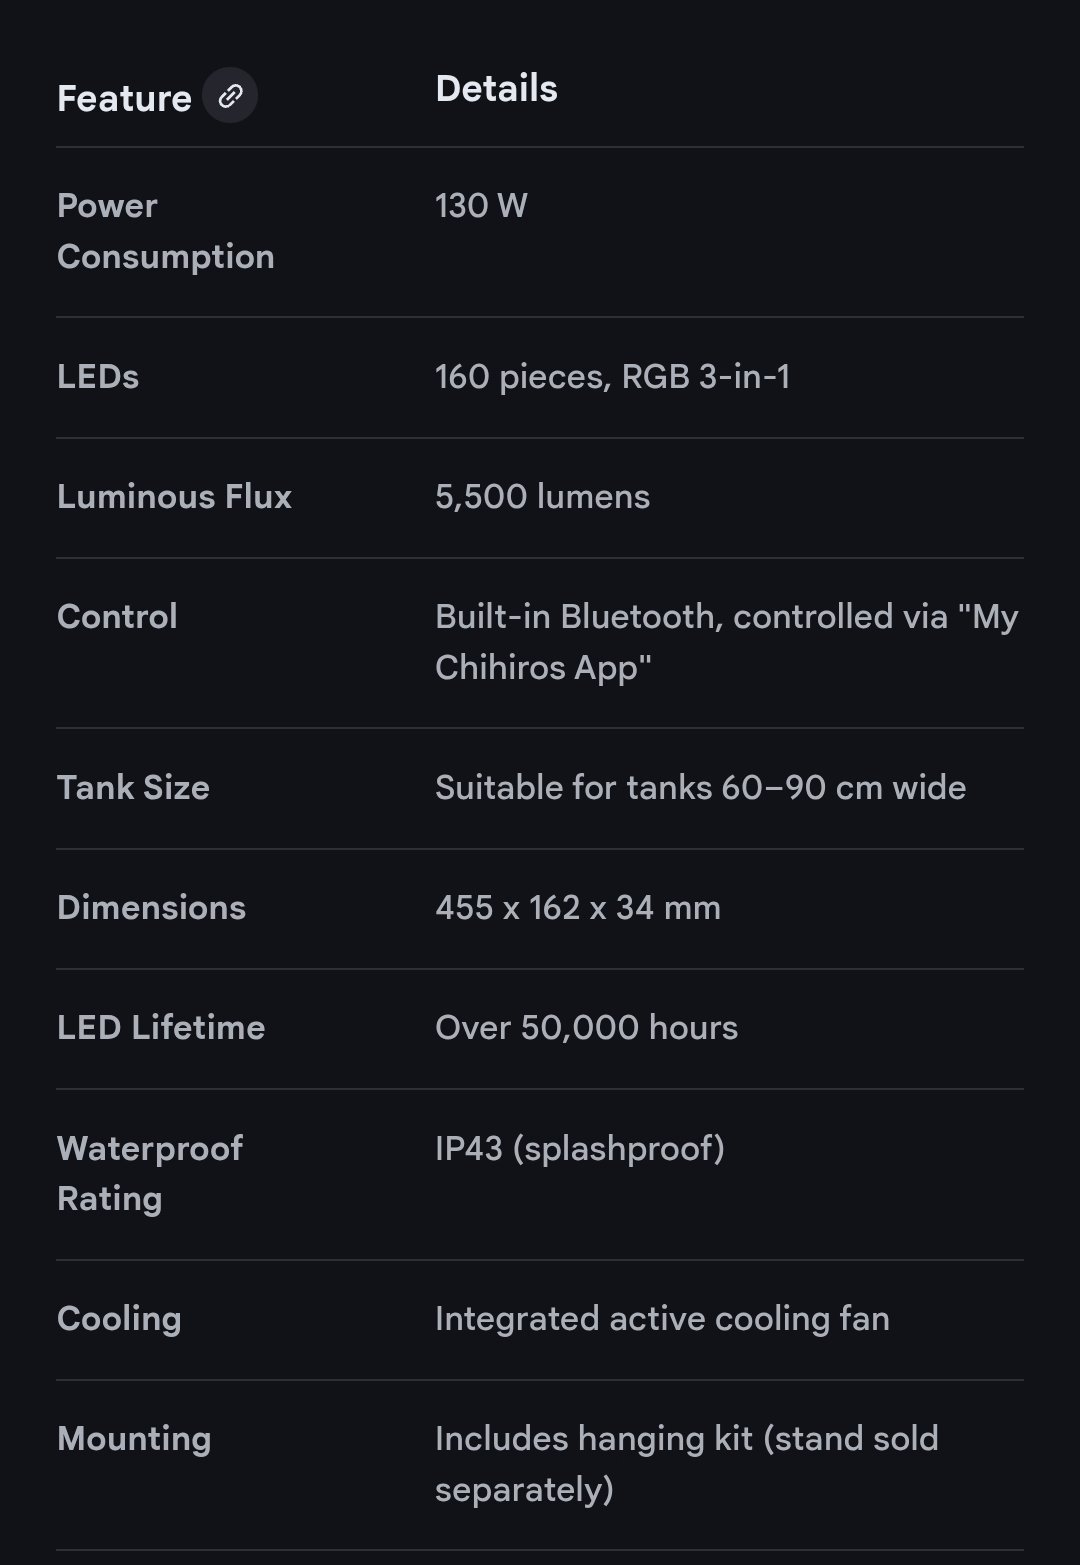Image resolution: width=1080 pixels, height=1565 pixels.
Task: Click the Built-in Bluetooth control description
Action: click(x=726, y=642)
